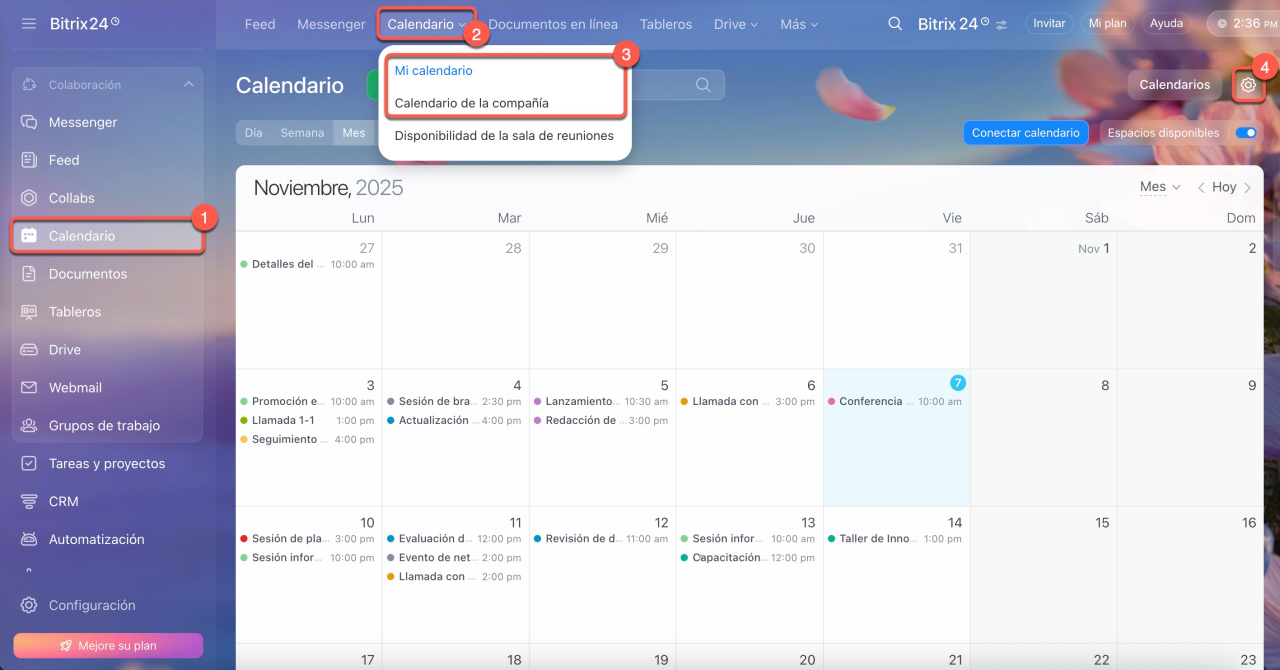Open the hamburger menu icon
Screen dimensions: 1280x670
point(29,23)
